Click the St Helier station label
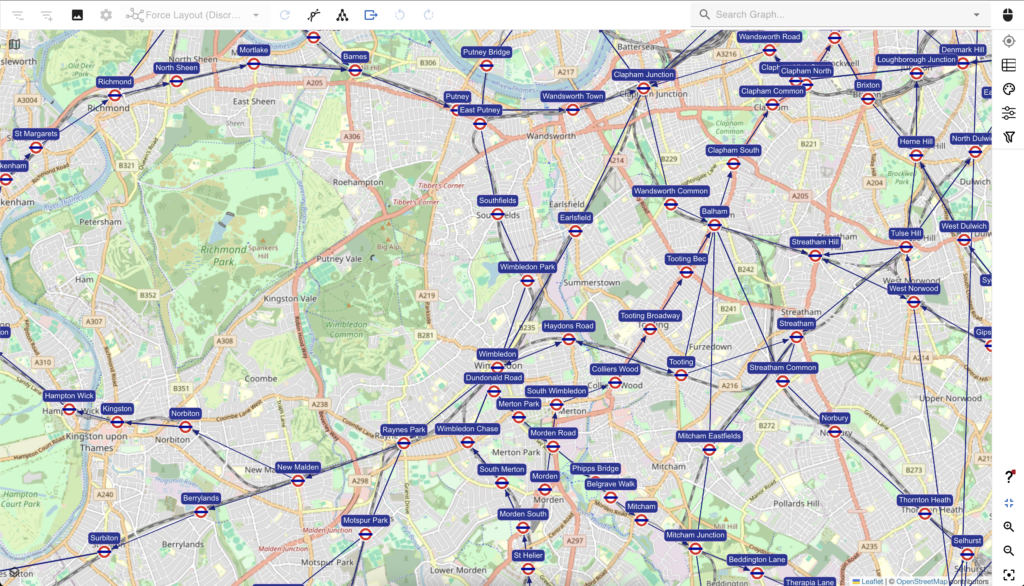This screenshot has width=1024, height=586. [x=528, y=555]
